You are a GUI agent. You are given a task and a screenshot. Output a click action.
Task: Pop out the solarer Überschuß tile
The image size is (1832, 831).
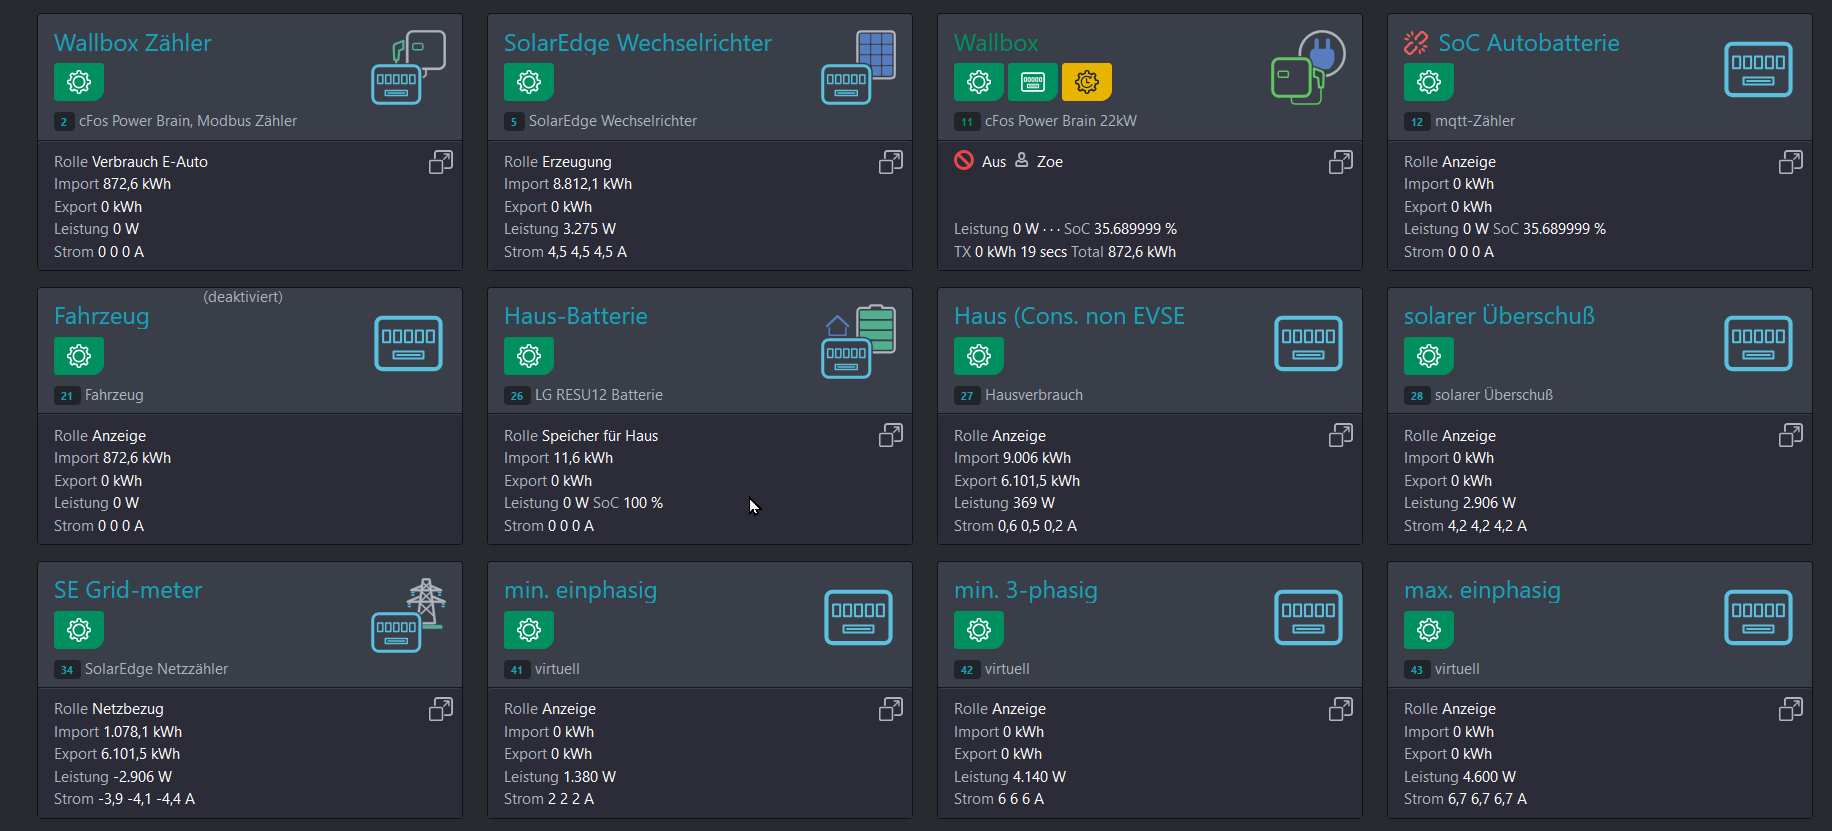click(1791, 435)
